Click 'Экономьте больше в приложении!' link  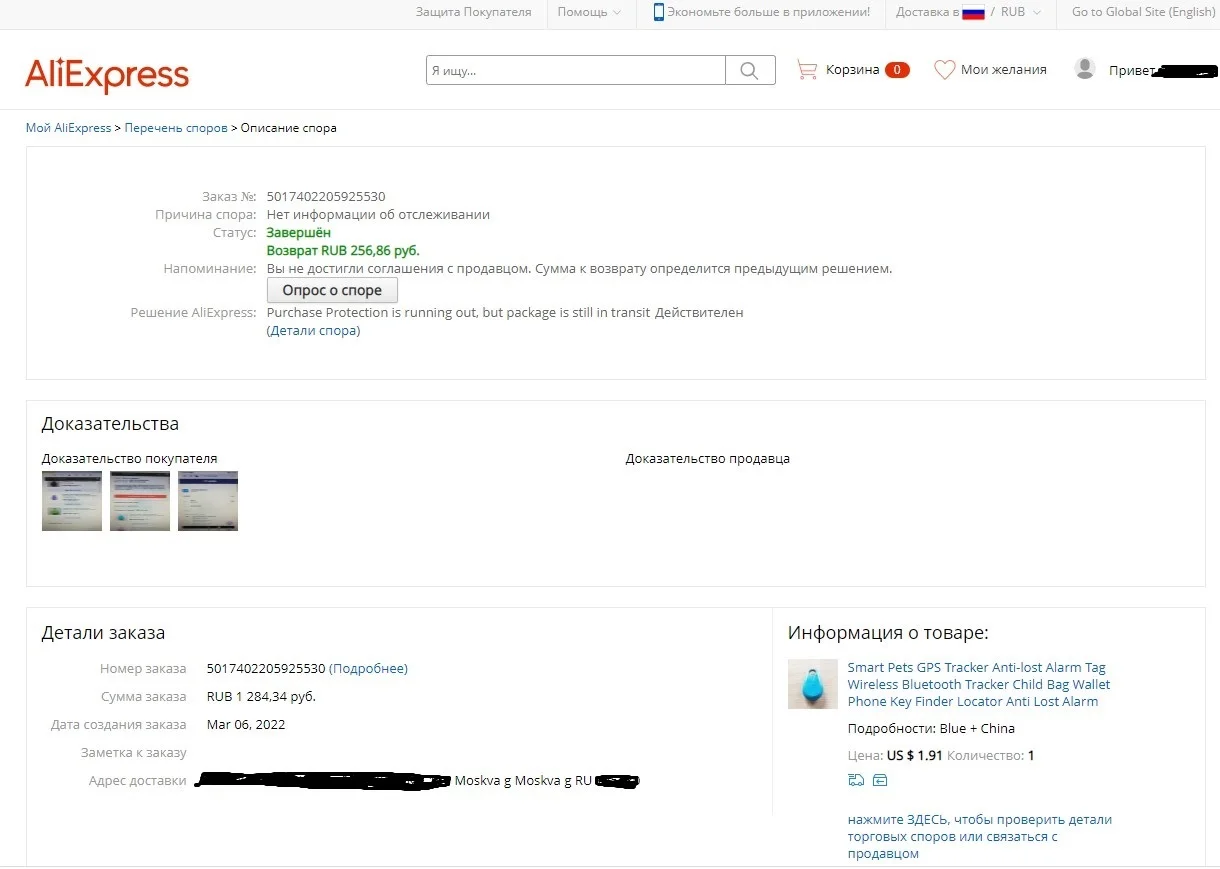click(769, 12)
